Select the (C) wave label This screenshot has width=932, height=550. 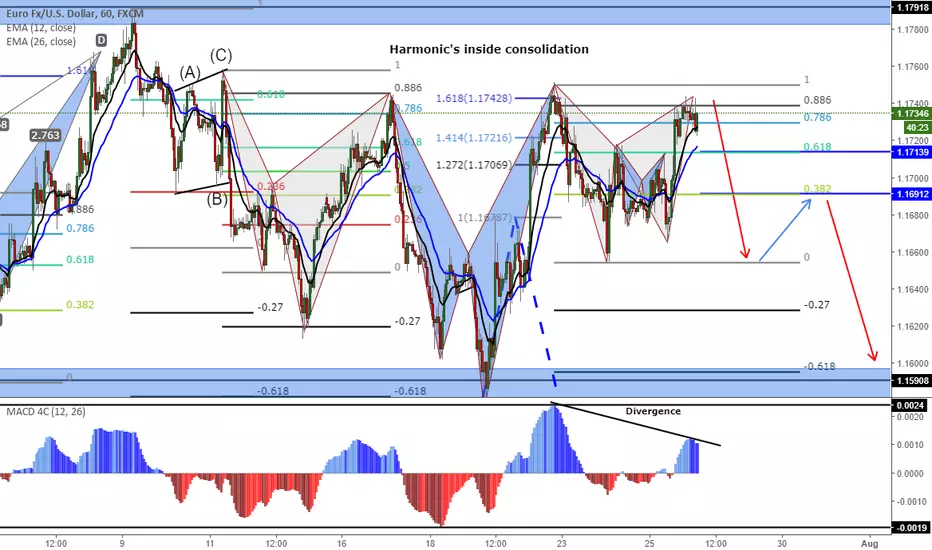point(221,56)
